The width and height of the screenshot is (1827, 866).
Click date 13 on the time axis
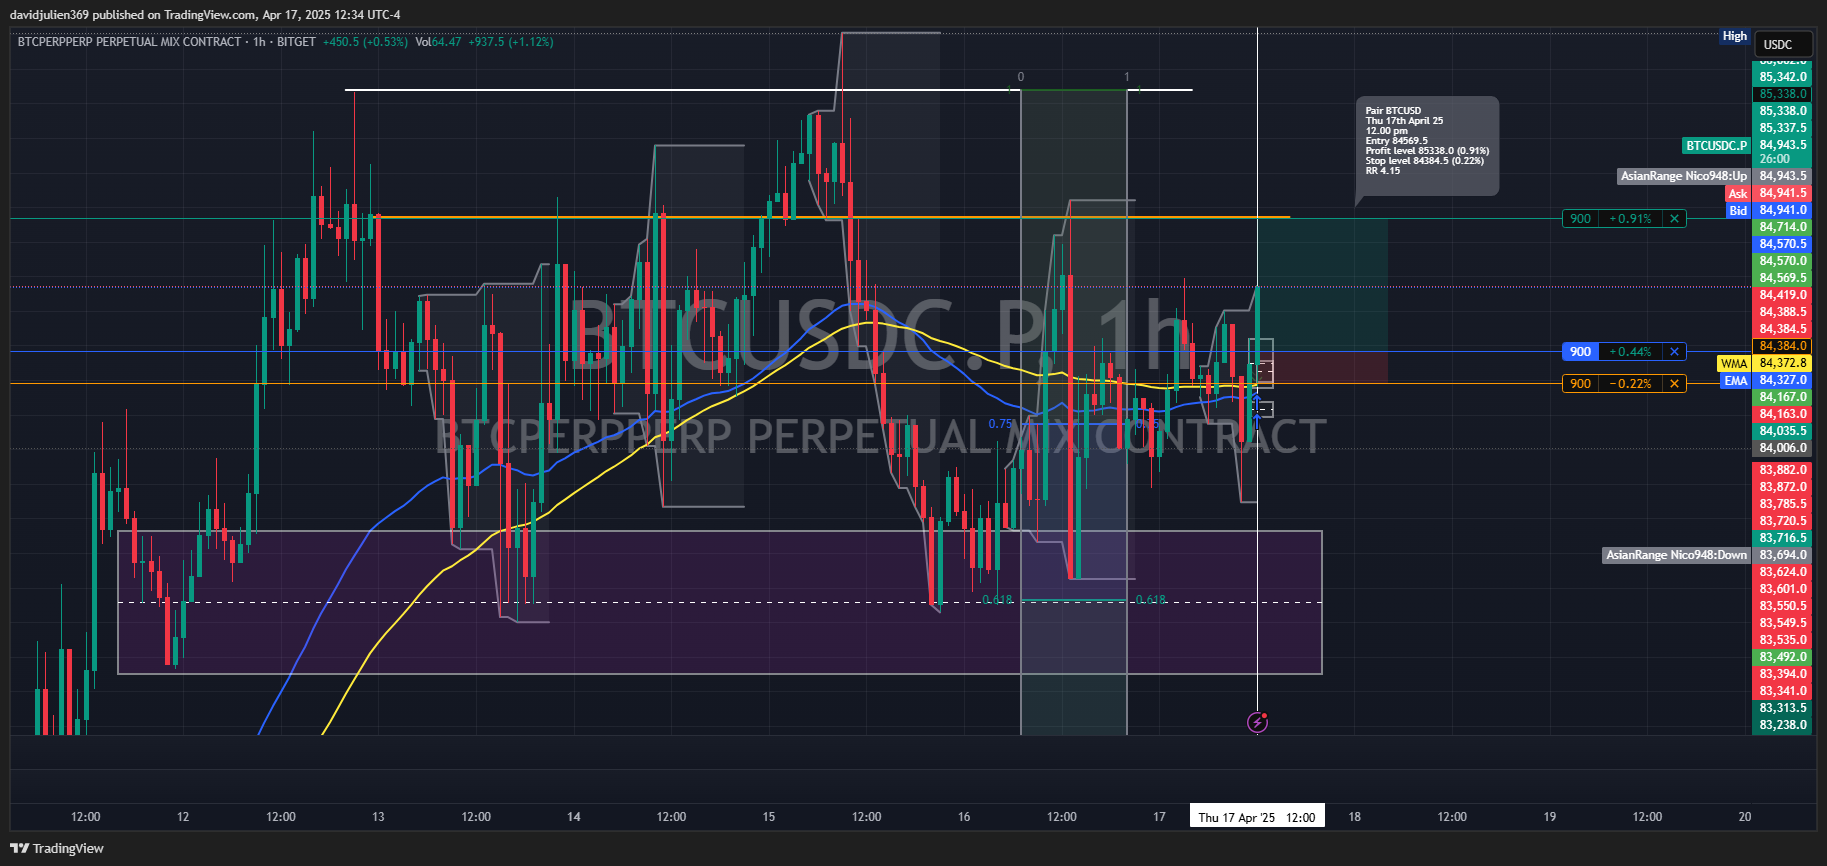point(378,817)
